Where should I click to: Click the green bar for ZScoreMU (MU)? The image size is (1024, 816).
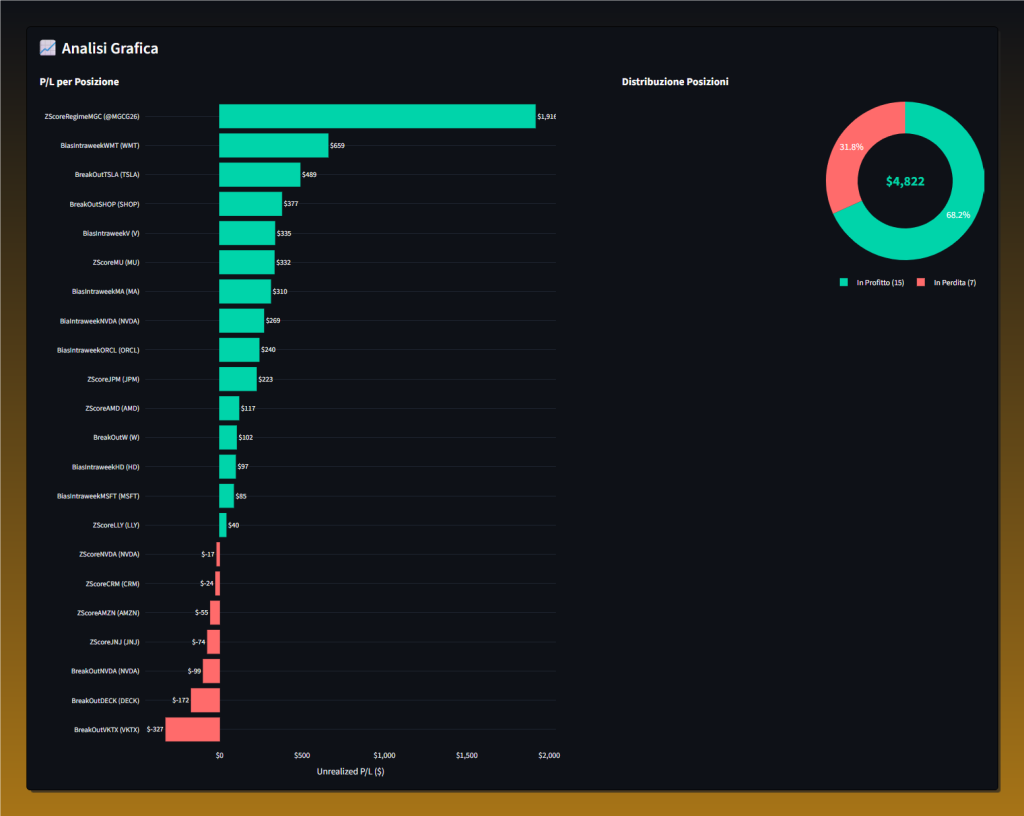coord(248,262)
